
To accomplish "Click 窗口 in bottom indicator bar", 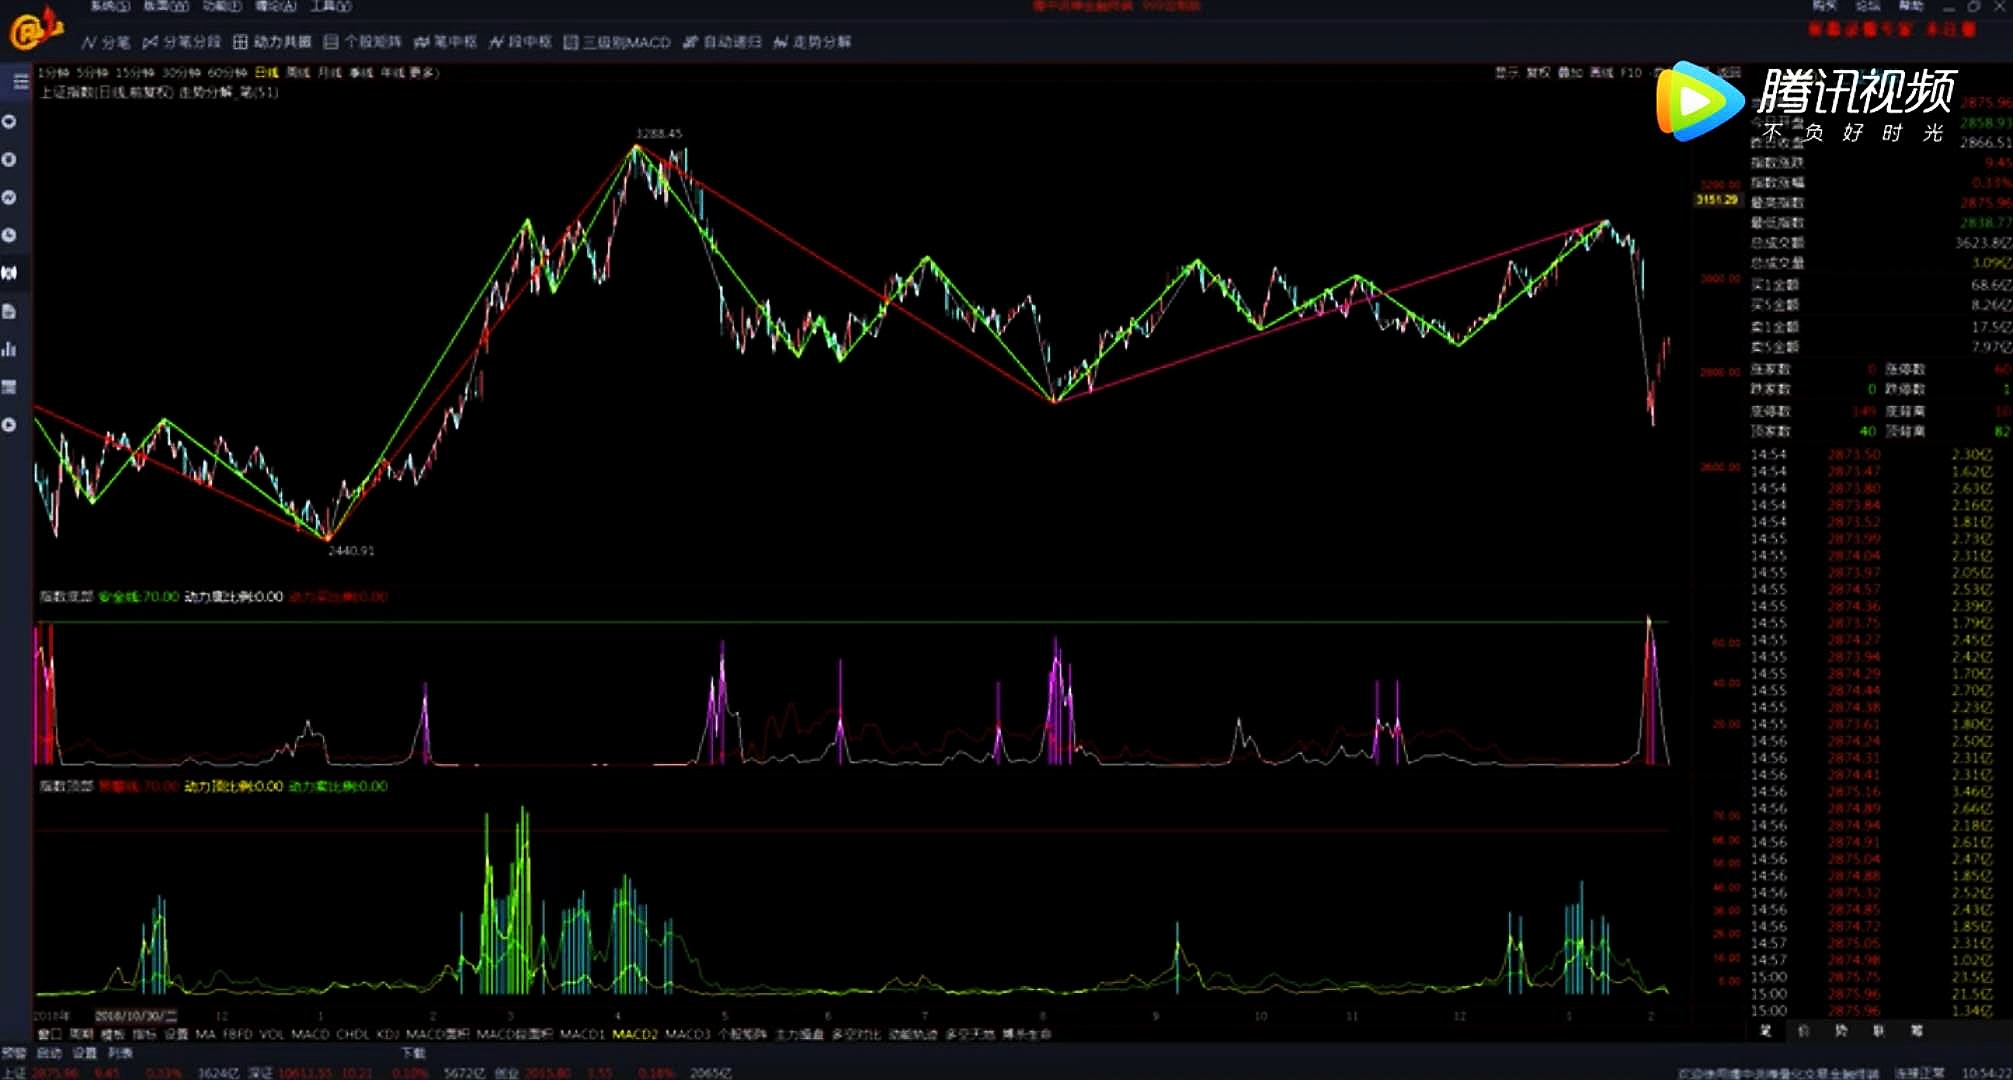I will (x=49, y=1034).
